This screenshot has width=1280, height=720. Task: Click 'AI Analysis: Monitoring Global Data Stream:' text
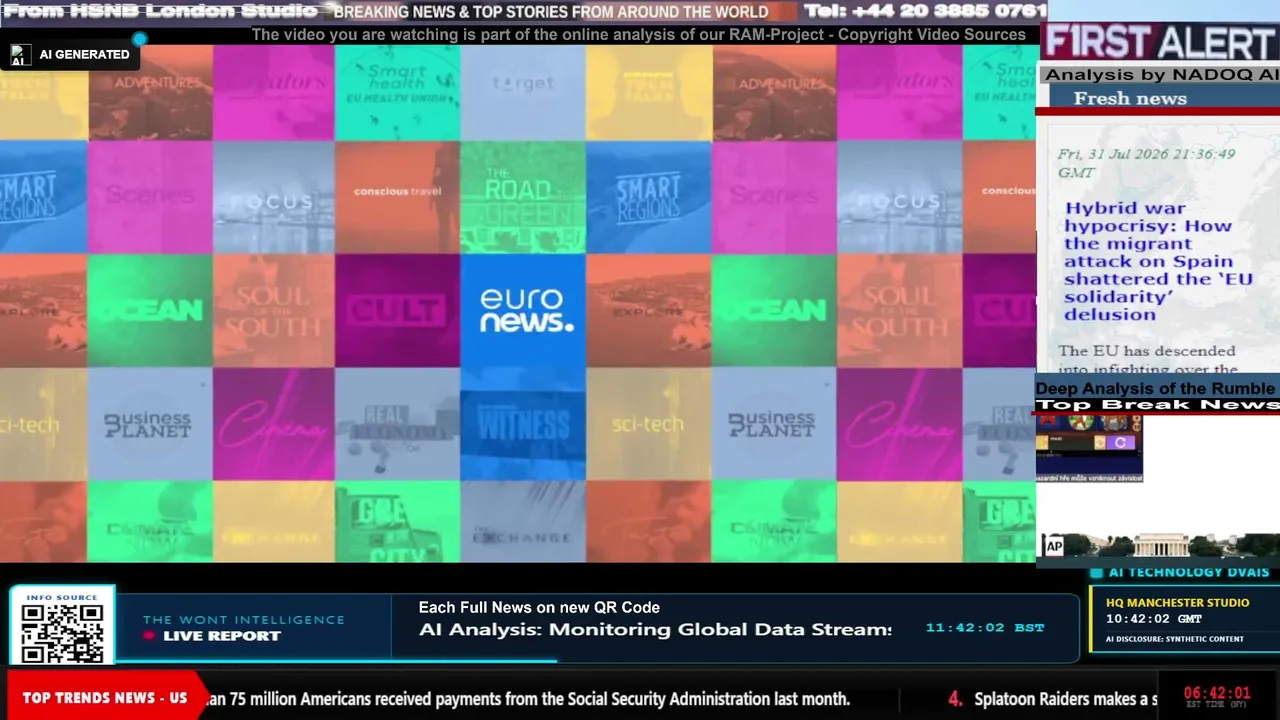click(x=655, y=629)
